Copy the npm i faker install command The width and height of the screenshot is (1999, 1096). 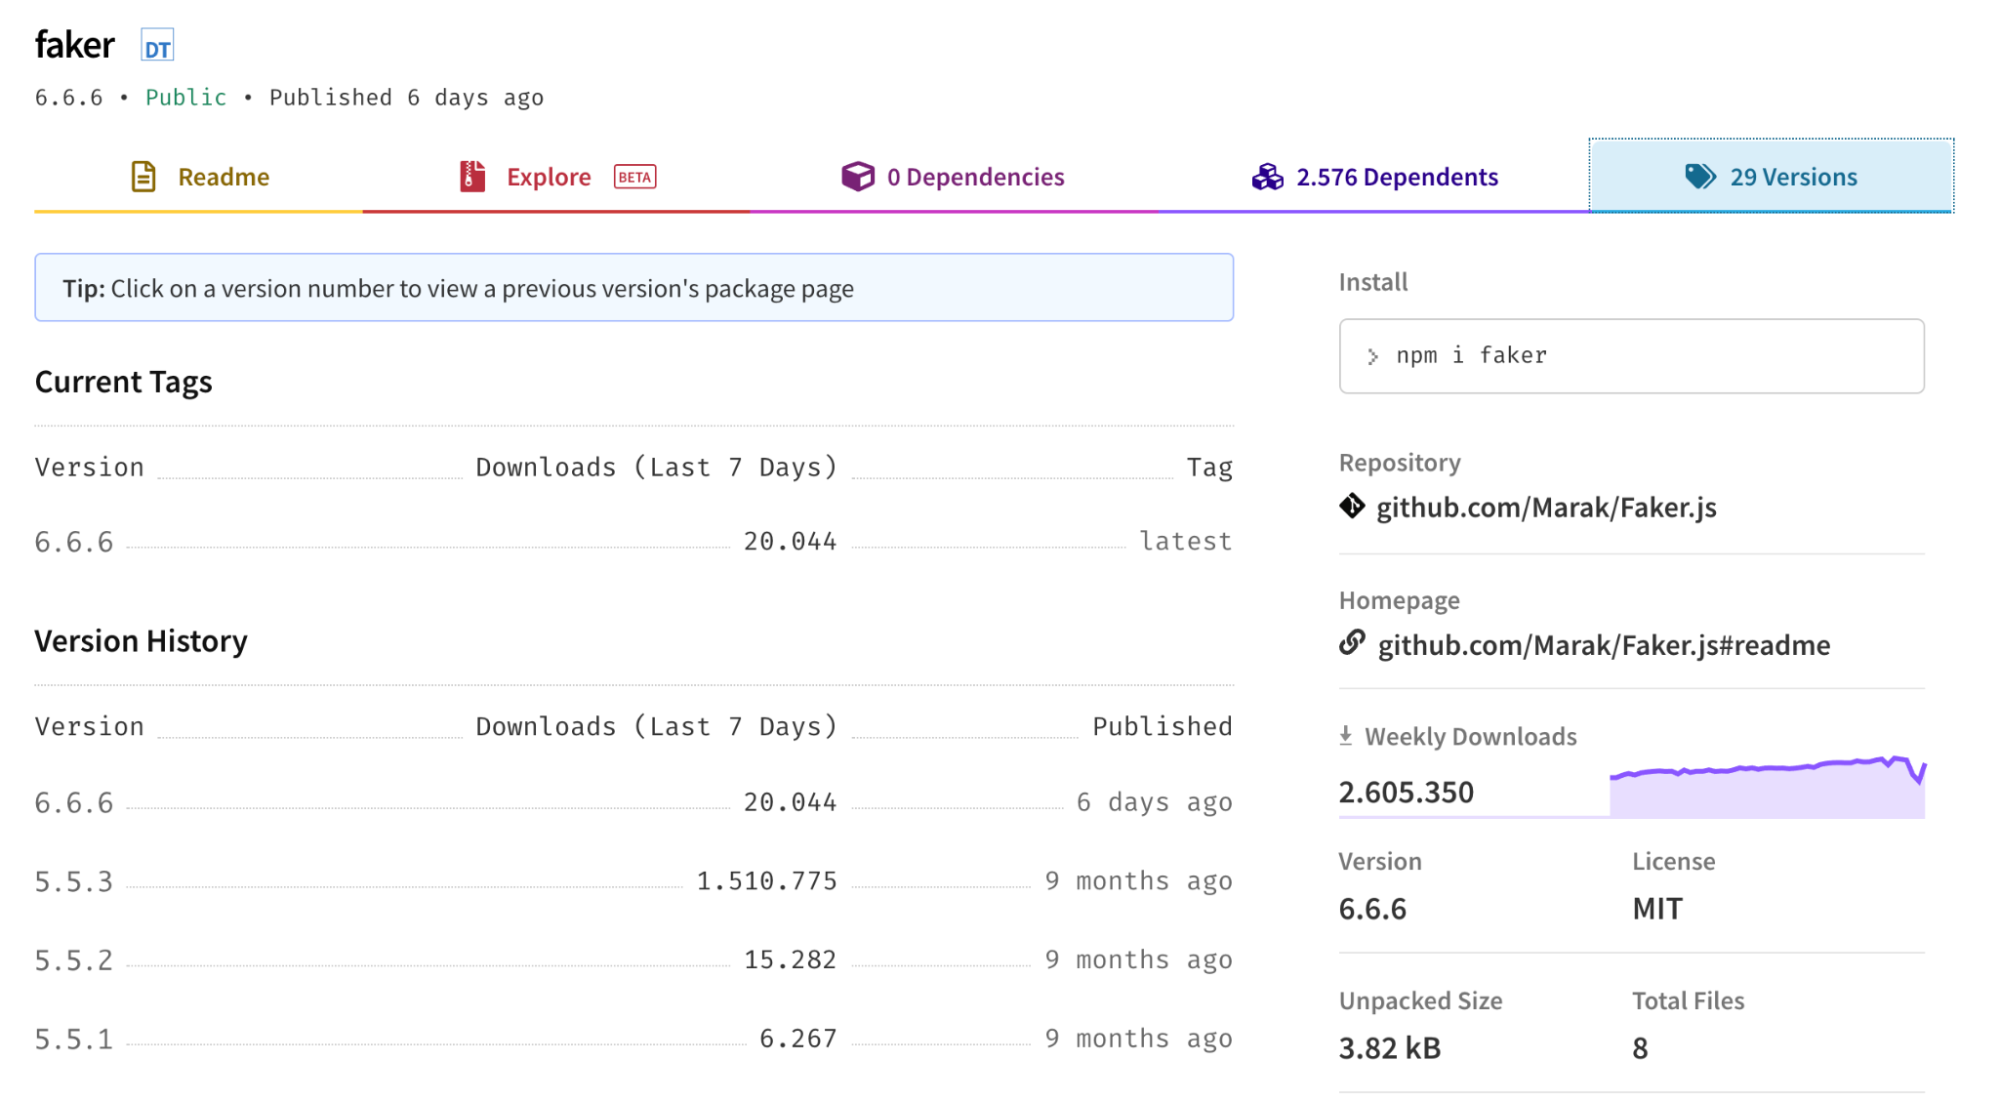coord(1631,356)
